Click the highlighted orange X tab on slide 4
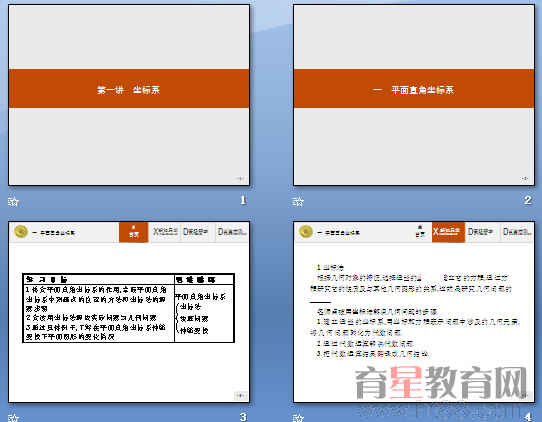Screen dimensions: 542x422 point(448,232)
